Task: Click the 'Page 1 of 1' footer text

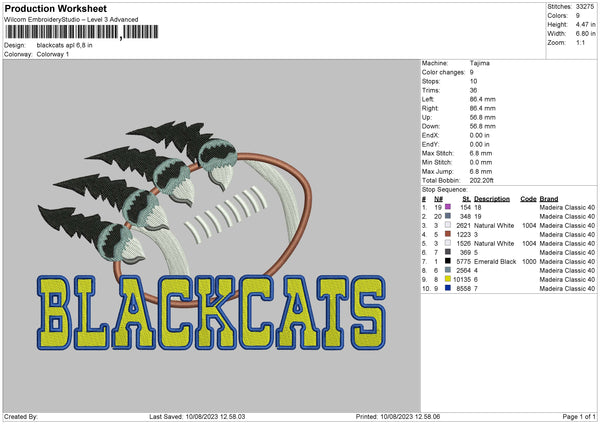Action: point(579,417)
